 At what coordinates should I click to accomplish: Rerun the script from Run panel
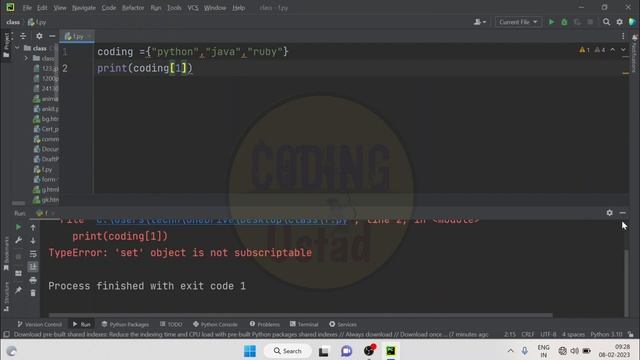(18, 227)
